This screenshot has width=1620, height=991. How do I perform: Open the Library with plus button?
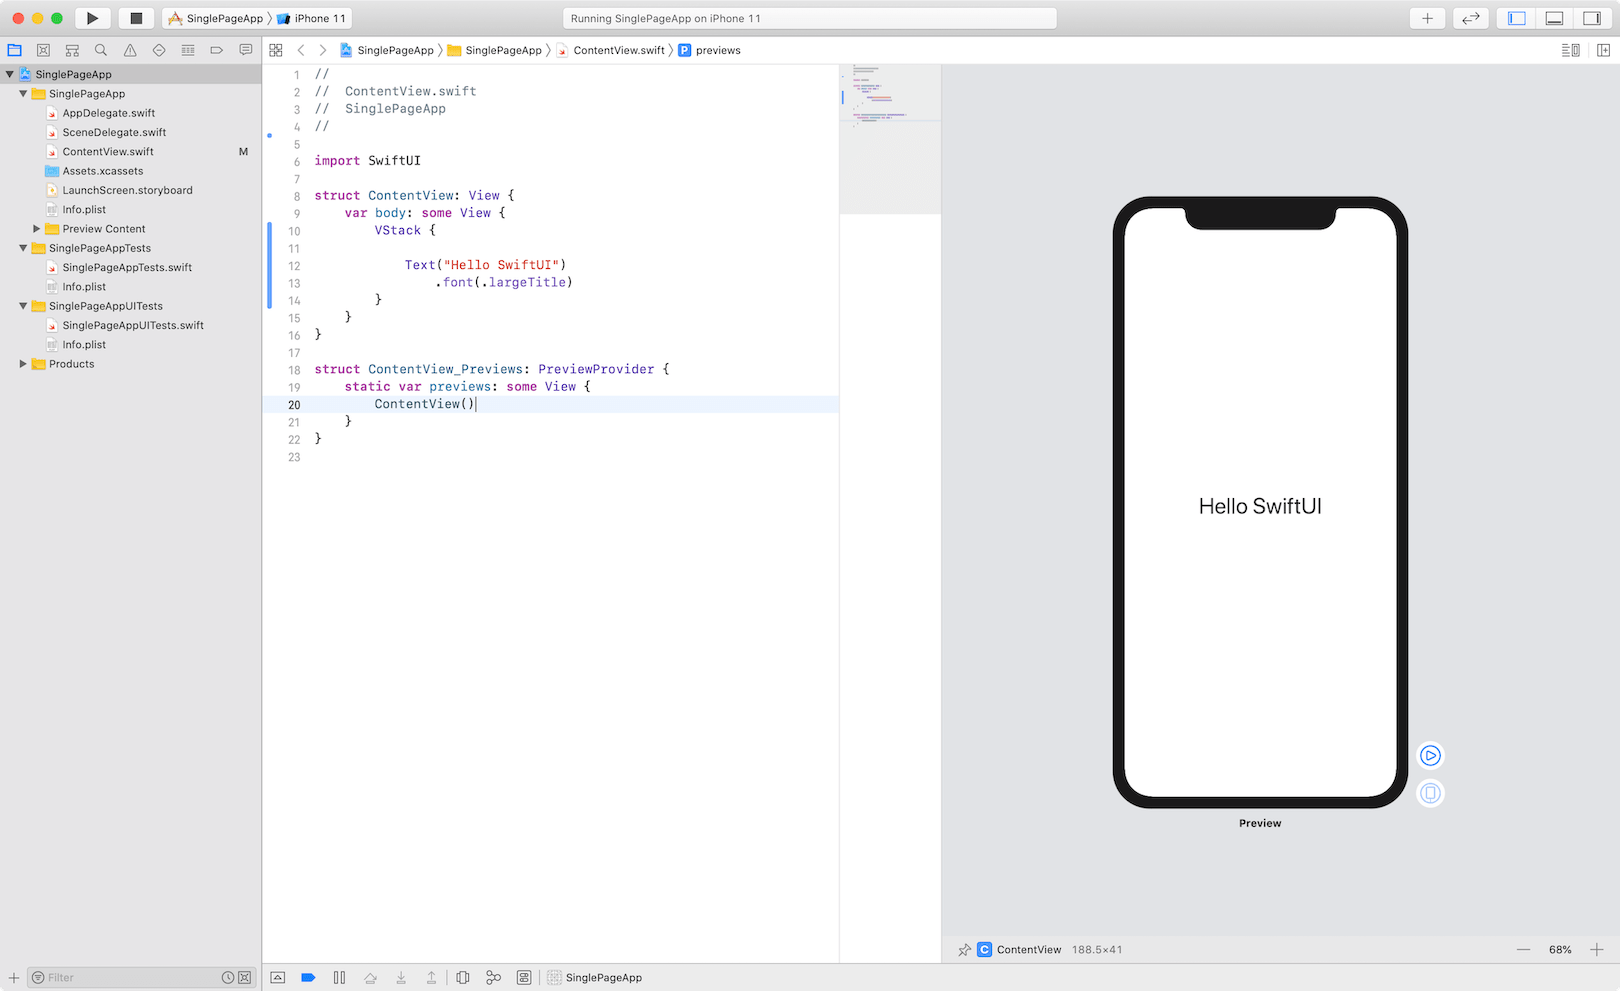[1427, 18]
